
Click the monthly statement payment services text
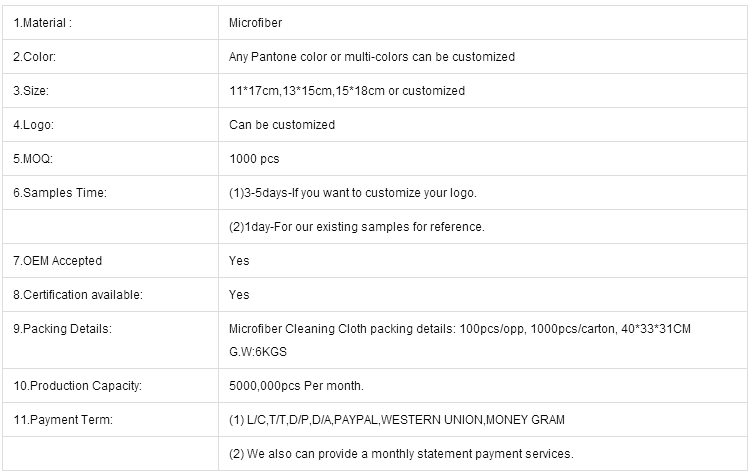point(401,454)
